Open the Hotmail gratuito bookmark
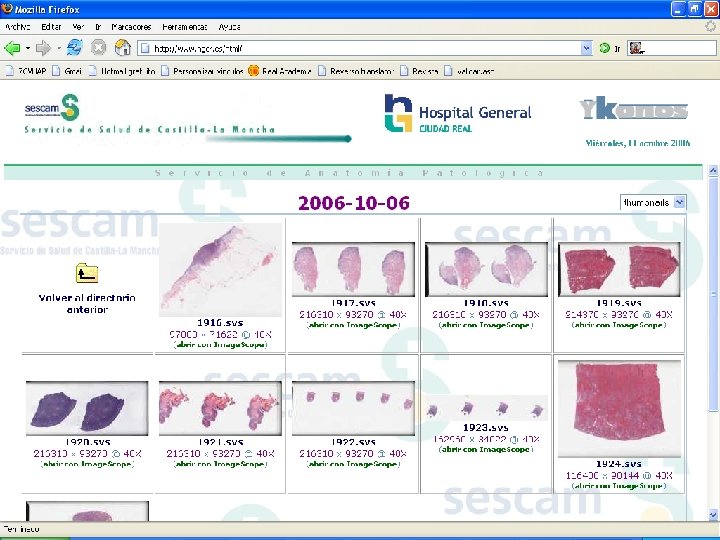This screenshot has width=720, height=540. 122,71
